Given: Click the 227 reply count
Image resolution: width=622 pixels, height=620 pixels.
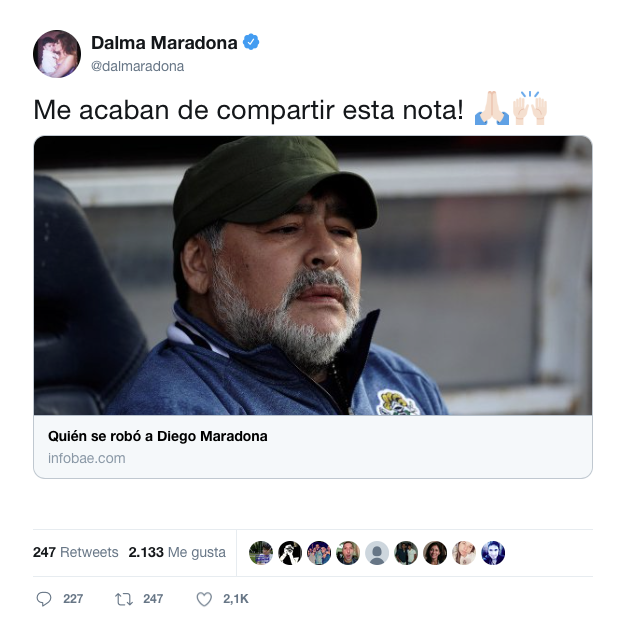Looking at the screenshot, I should tap(73, 599).
